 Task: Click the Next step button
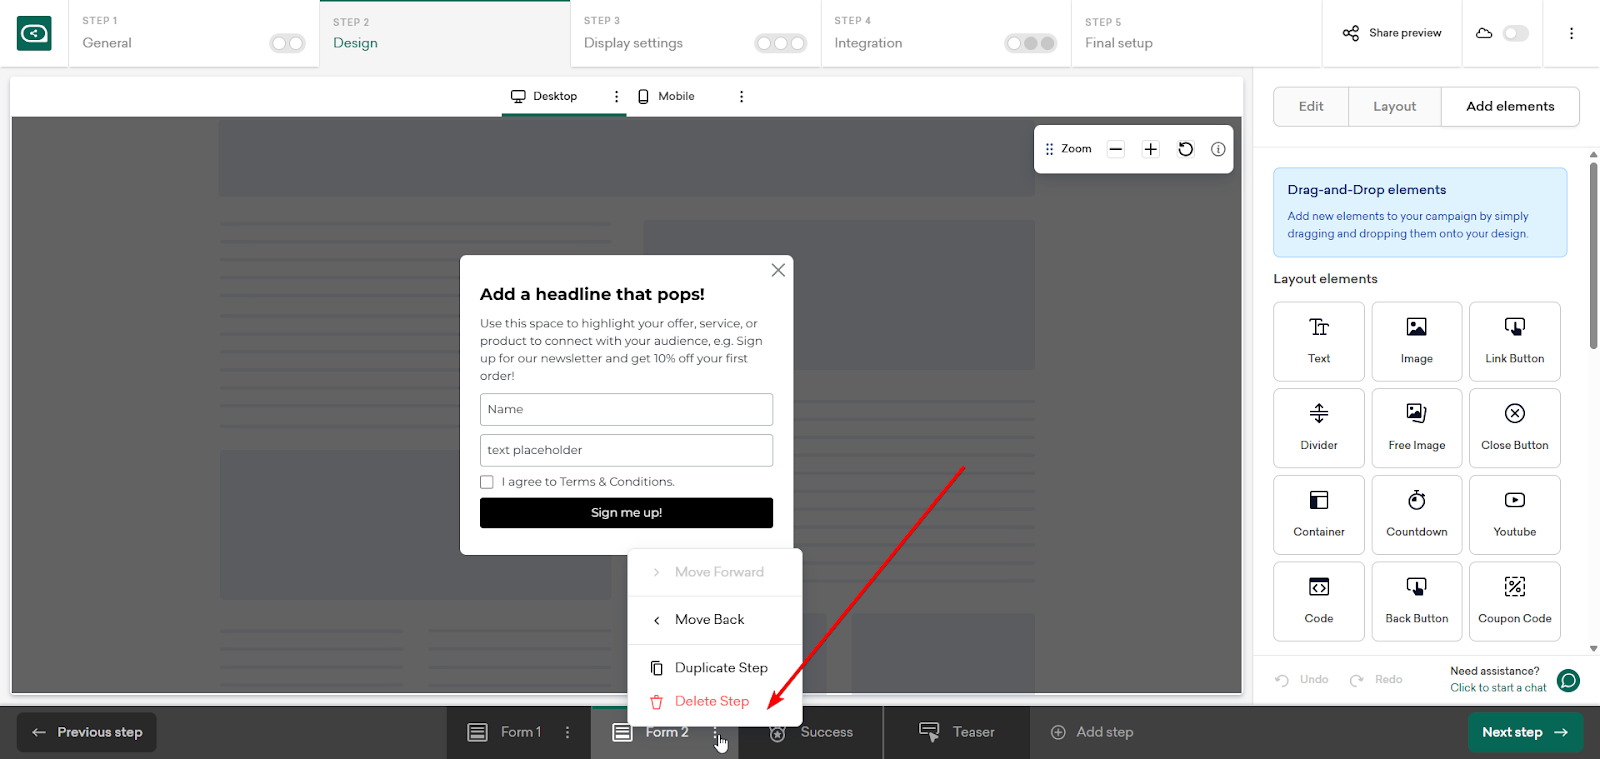[x=1524, y=732]
